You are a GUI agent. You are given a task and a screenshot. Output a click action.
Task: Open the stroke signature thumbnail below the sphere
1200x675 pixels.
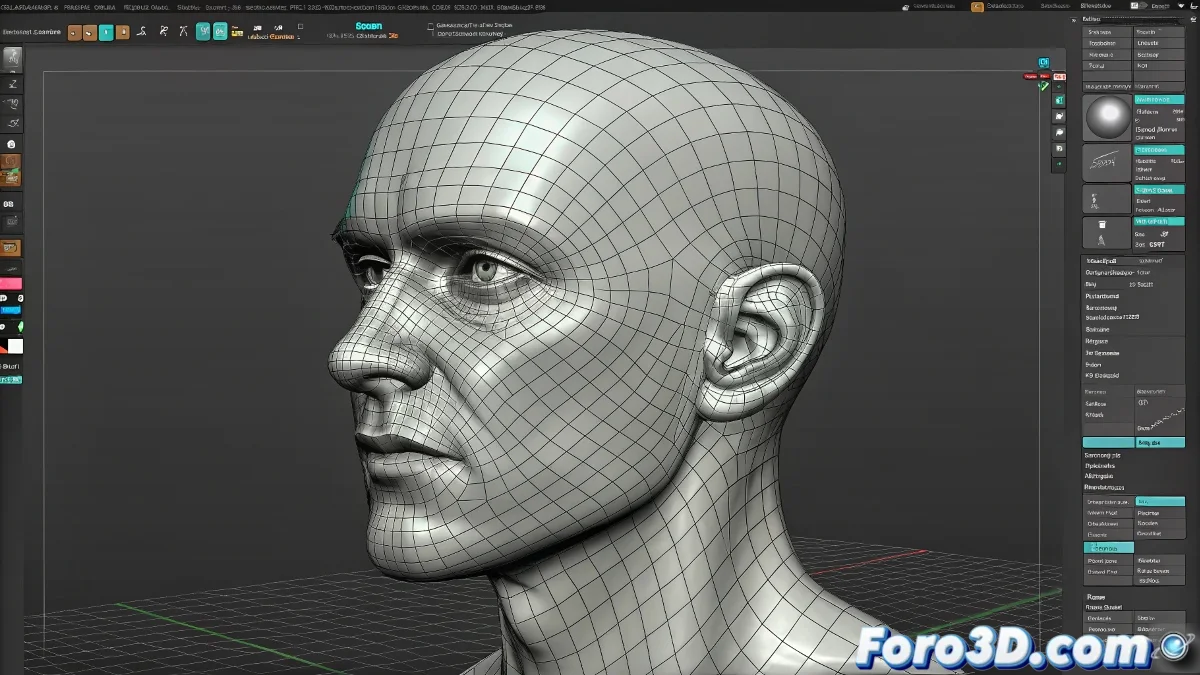point(1107,162)
